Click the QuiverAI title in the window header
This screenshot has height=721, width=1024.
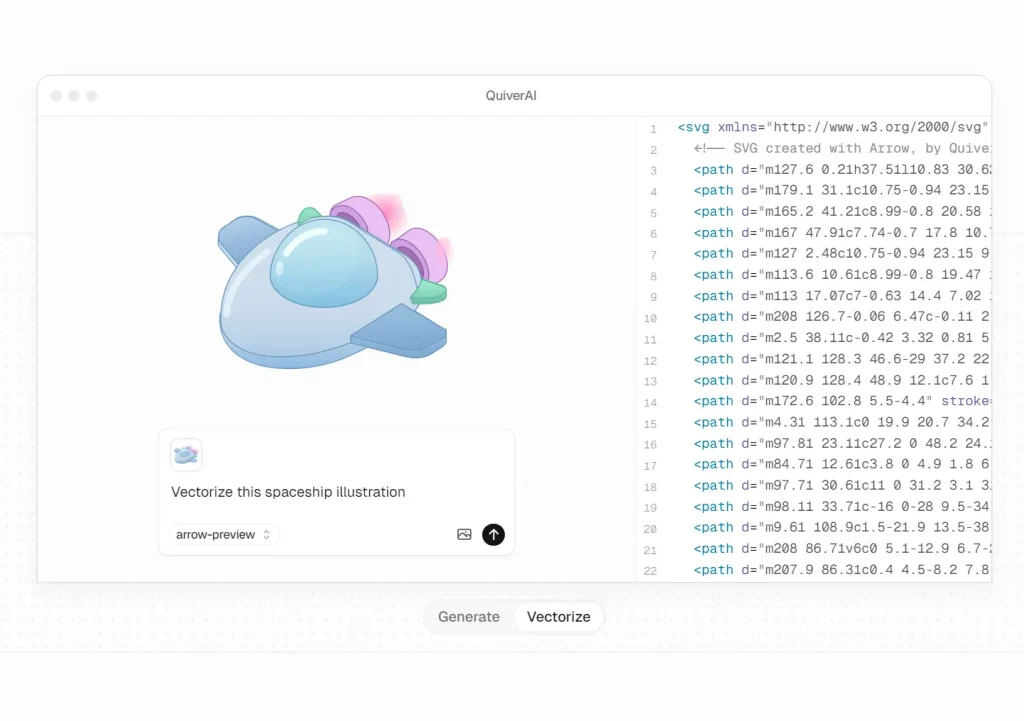pyautogui.click(x=511, y=95)
